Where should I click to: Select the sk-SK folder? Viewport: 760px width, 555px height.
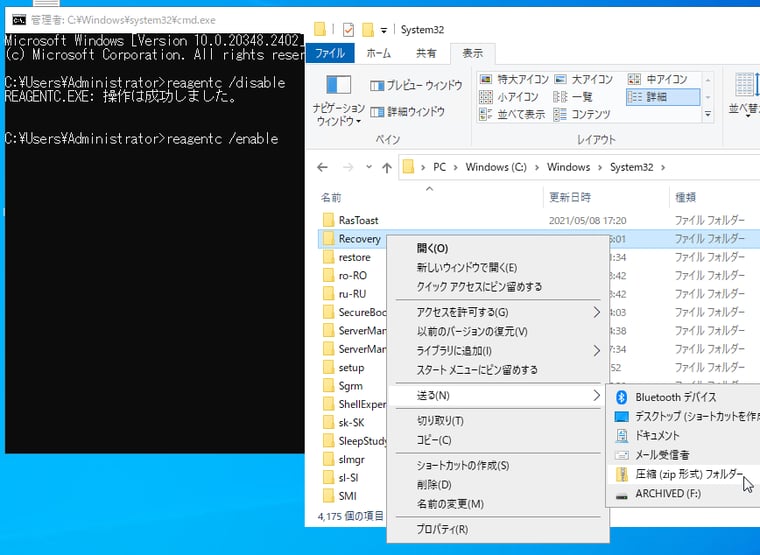click(351, 423)
